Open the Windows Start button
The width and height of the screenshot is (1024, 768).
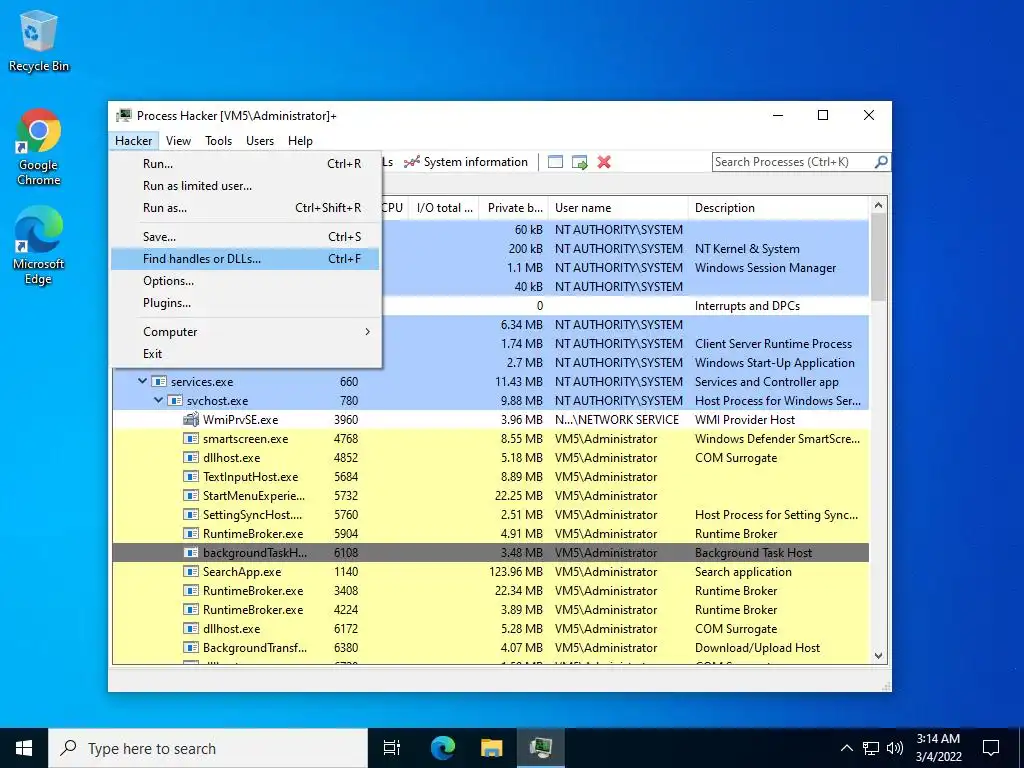pos(24,748)
